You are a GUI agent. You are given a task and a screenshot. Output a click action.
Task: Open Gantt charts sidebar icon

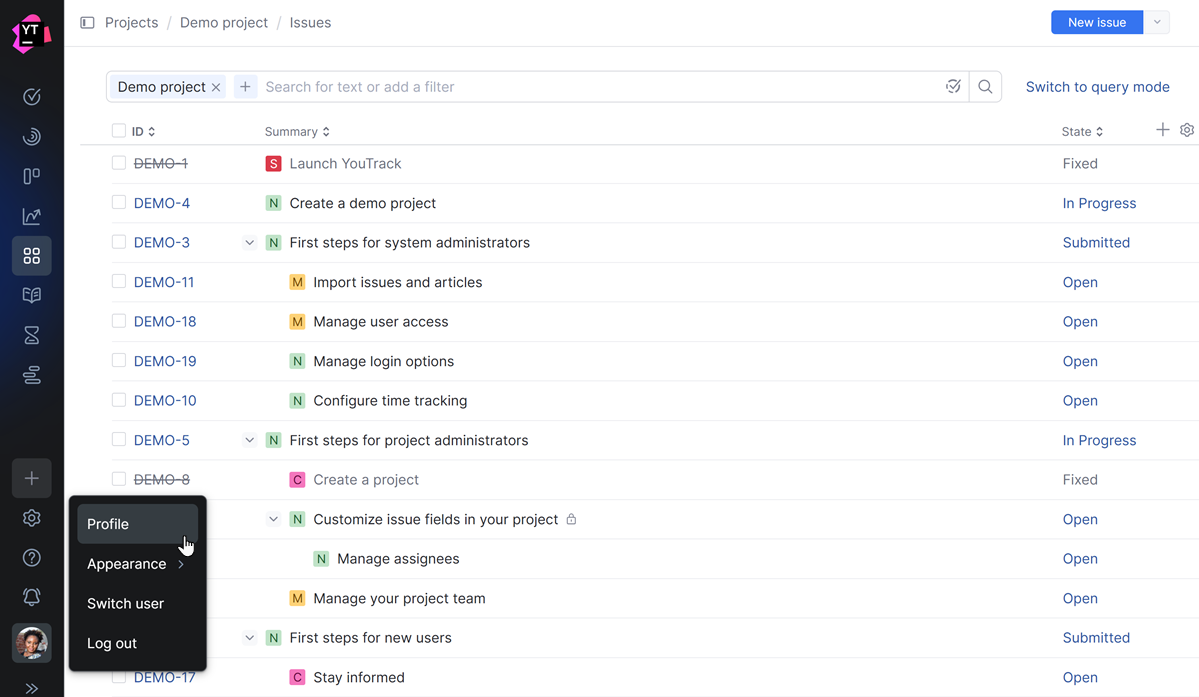(31, 376)
